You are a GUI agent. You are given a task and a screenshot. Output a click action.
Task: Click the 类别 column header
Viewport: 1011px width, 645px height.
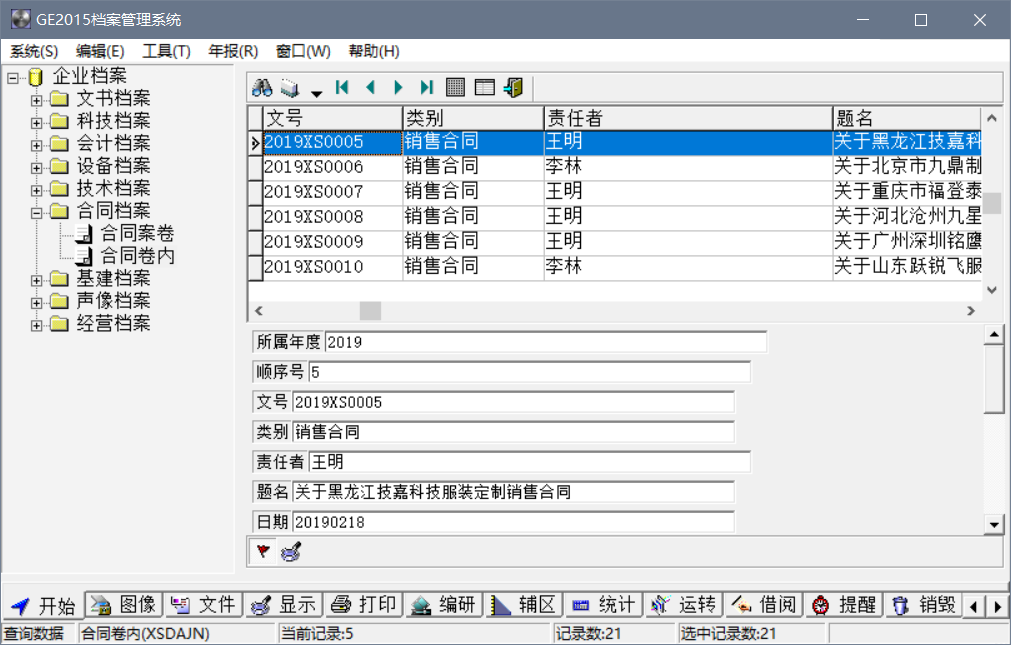[473, 118]
